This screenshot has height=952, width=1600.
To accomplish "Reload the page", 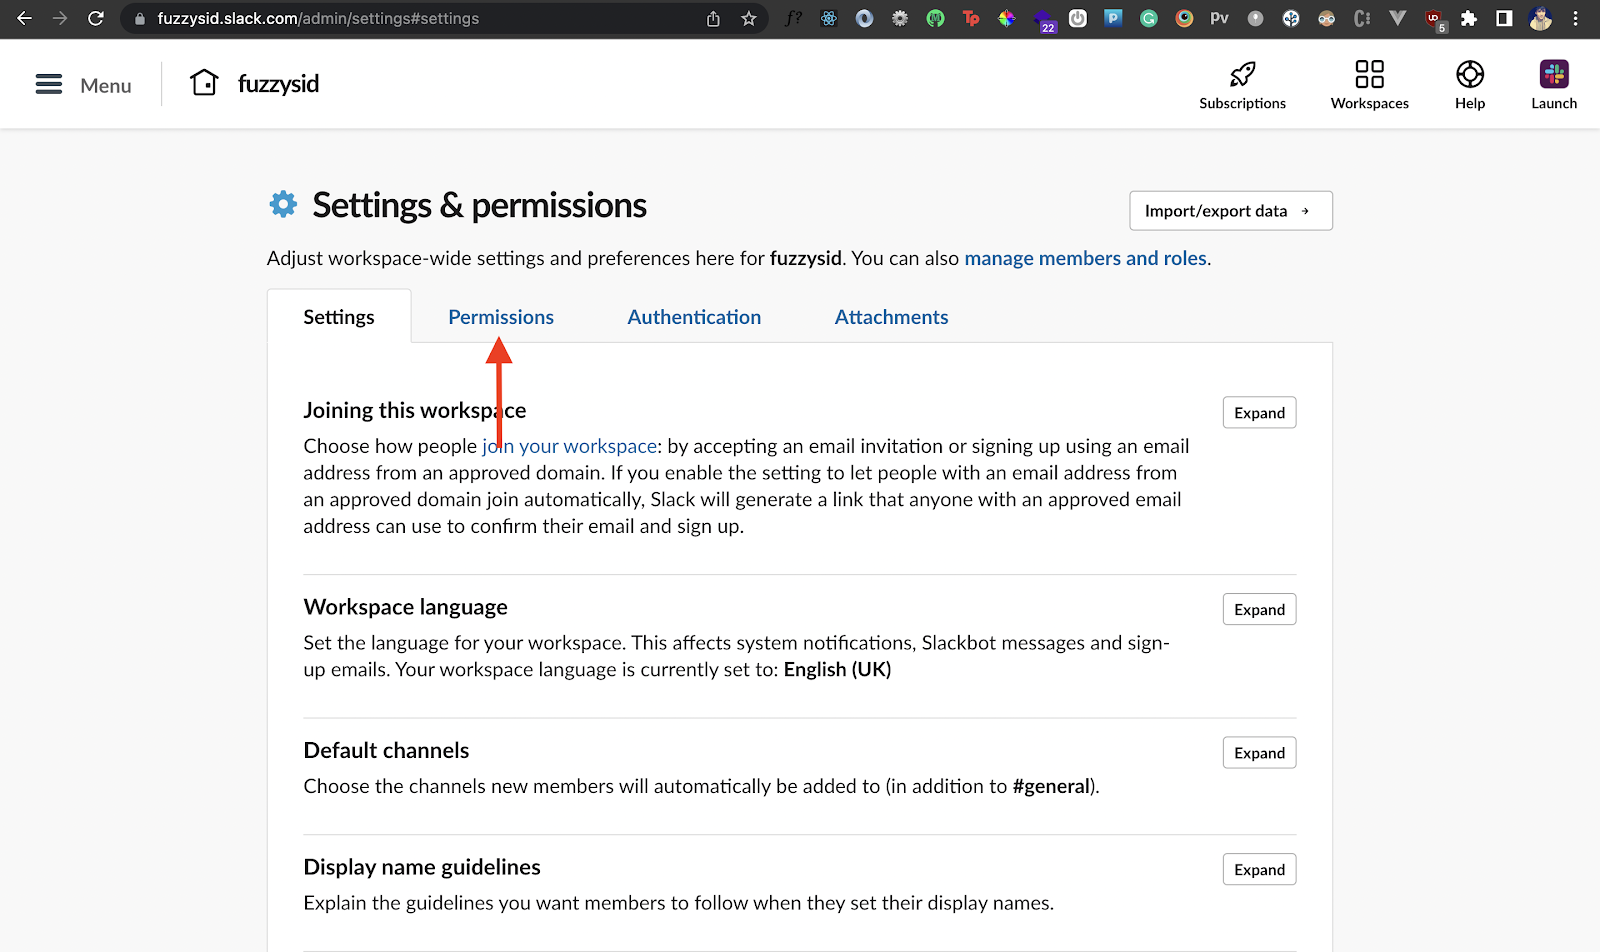I will click(x=96, y=18).
